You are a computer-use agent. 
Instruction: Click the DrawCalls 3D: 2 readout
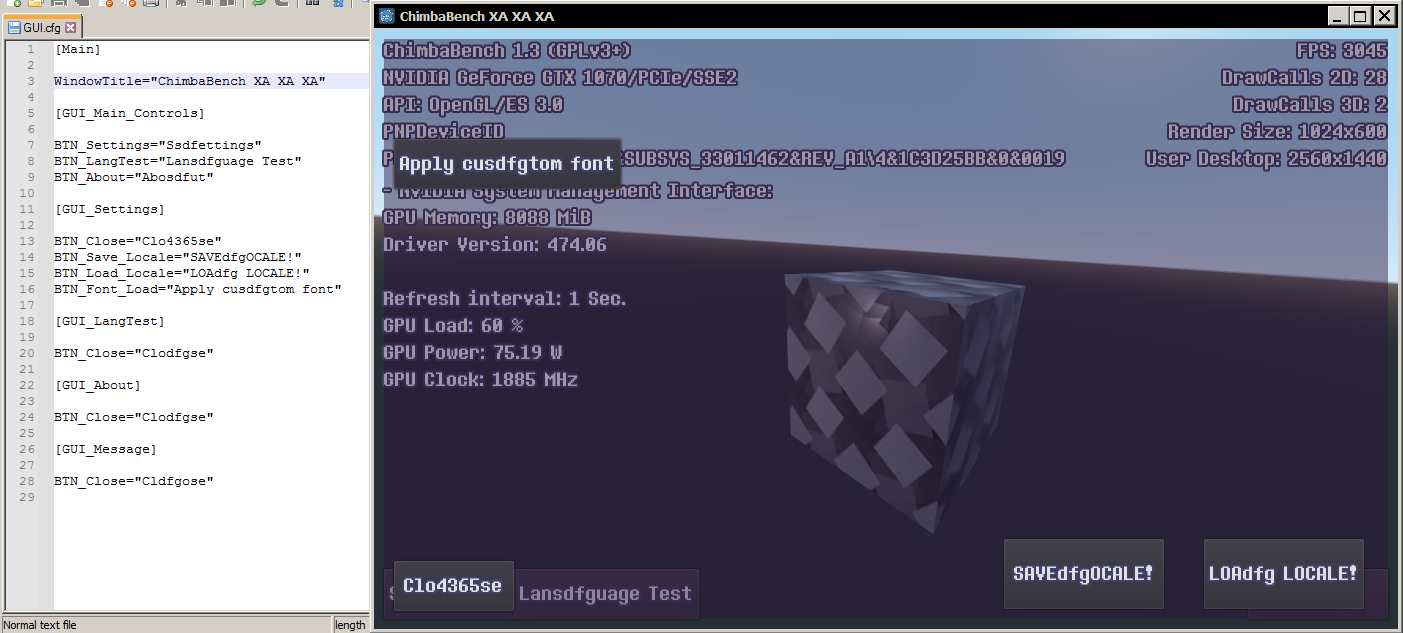pyautogui.click(x=1310, y=105)
